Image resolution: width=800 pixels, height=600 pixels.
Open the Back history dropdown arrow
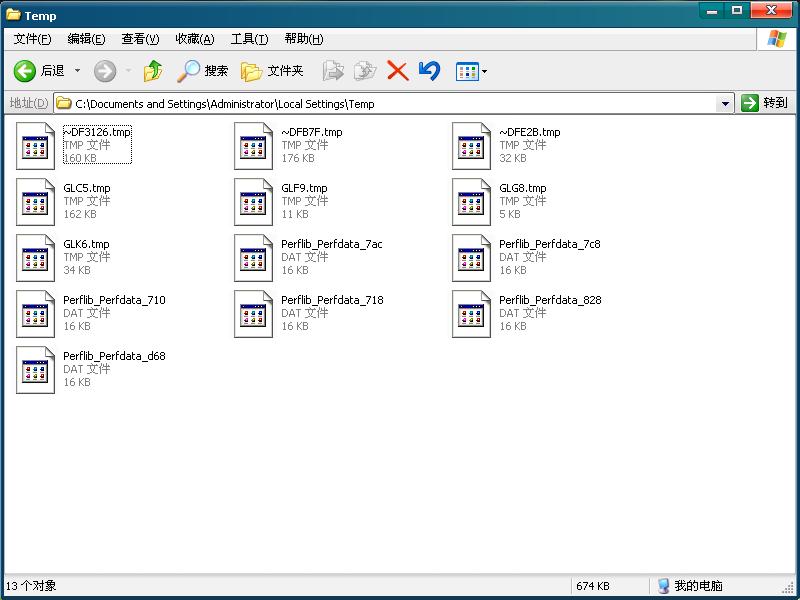coord(78,71)
